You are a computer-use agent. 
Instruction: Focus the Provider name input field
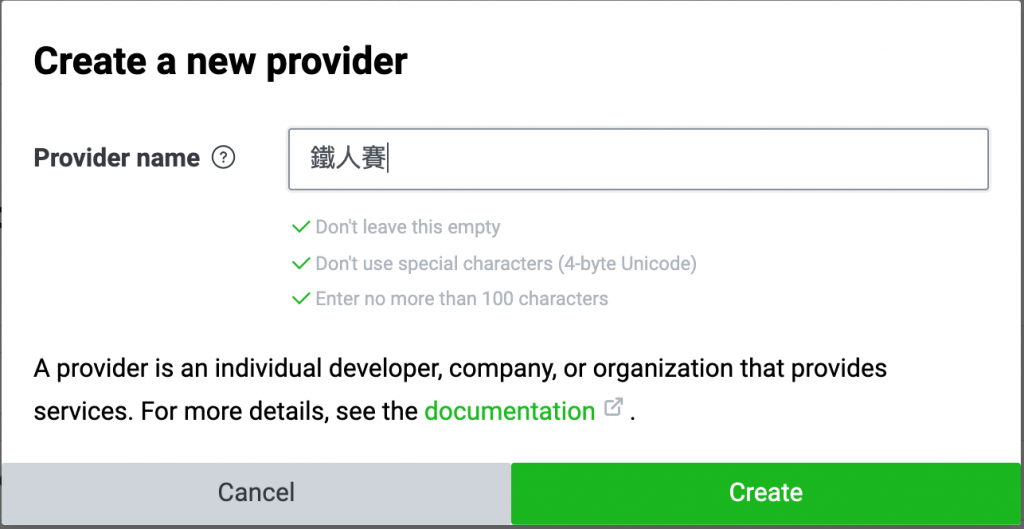pos(638,159)
